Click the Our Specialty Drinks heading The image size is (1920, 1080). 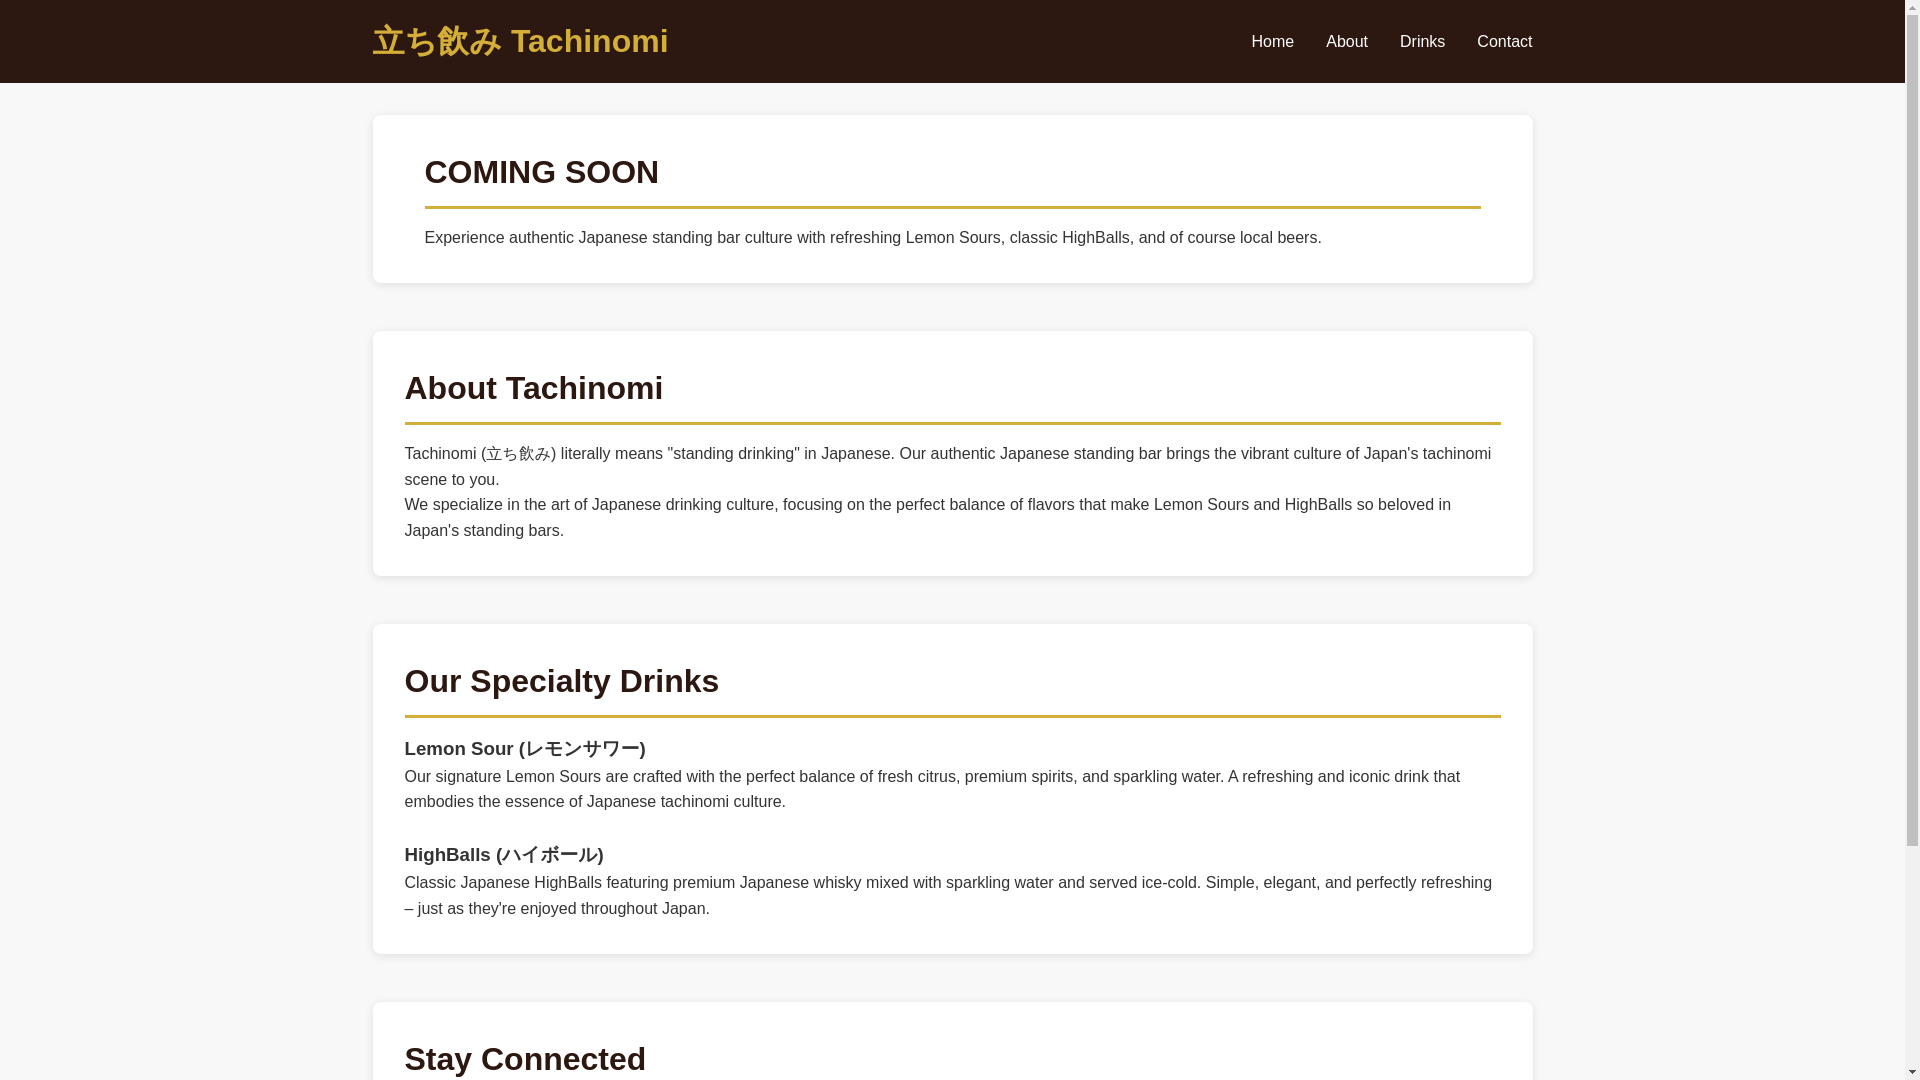(561, 681)
